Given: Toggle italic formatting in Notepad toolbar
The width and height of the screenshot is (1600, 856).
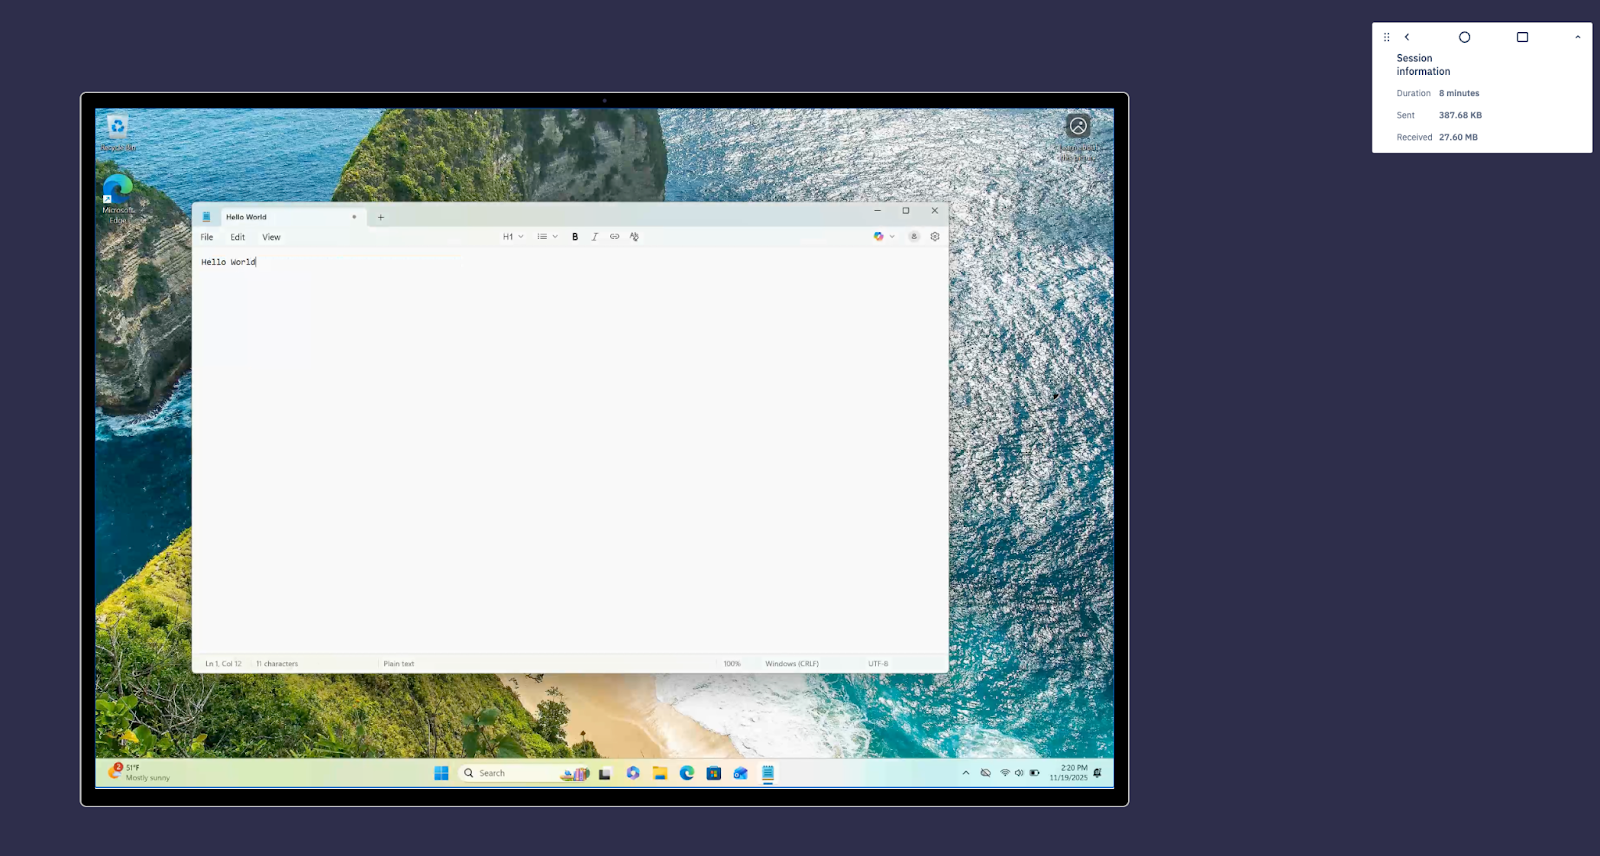Looking at the screenshot, I should coord(595,237).
